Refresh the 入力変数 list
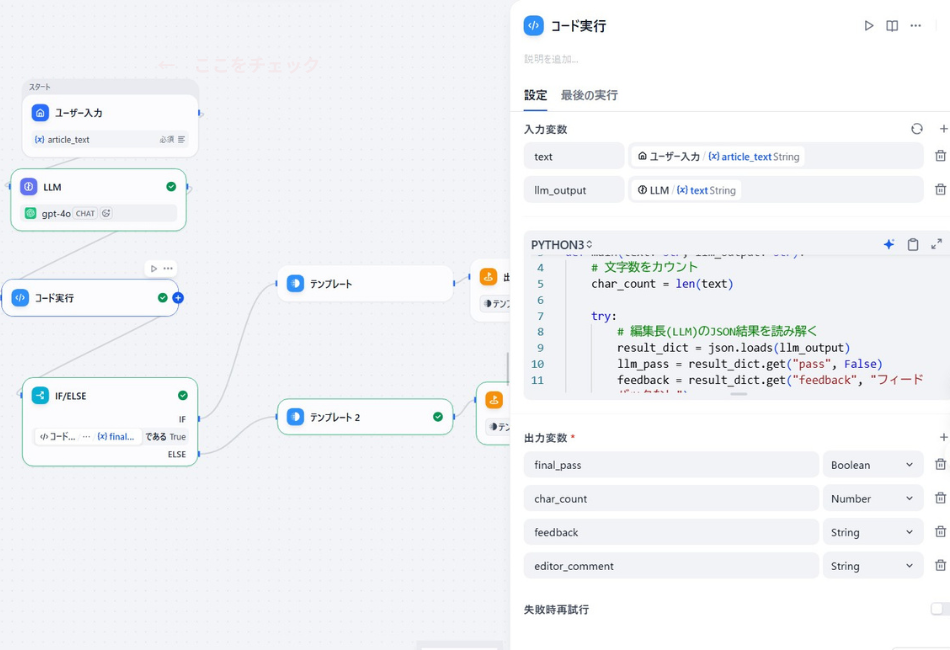This screenshot has width=950, height=650. coord(917,128)
